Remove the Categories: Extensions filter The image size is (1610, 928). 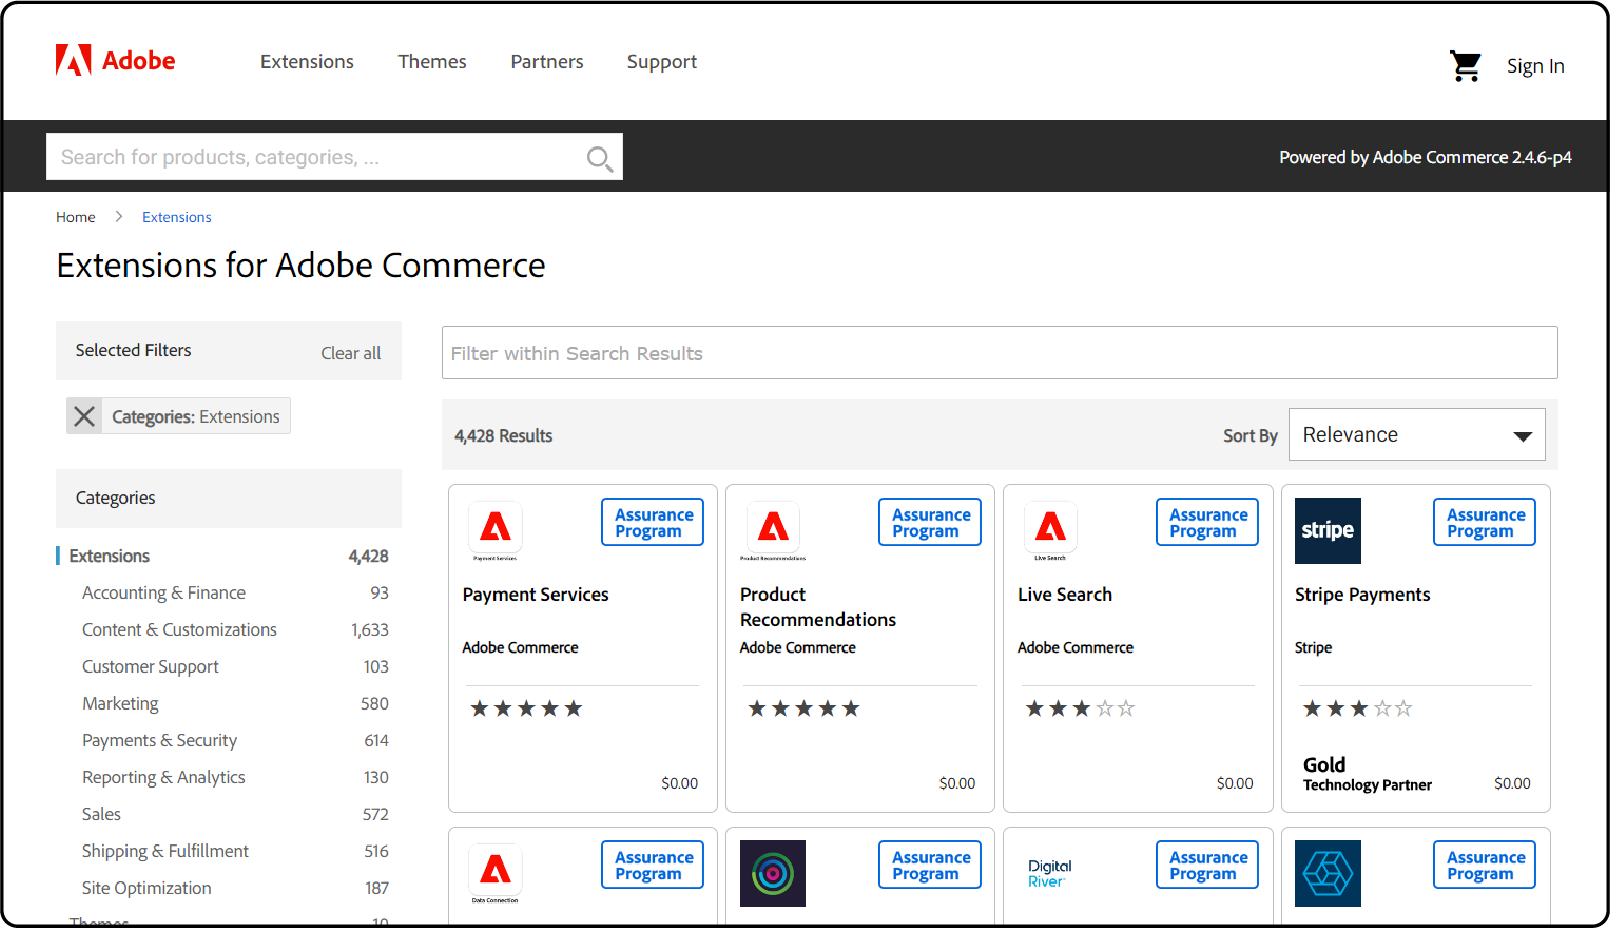tap(84, 416)
